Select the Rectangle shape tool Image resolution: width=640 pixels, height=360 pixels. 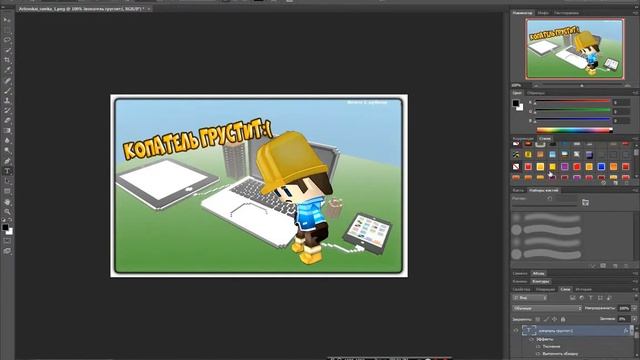coord(7,191)
